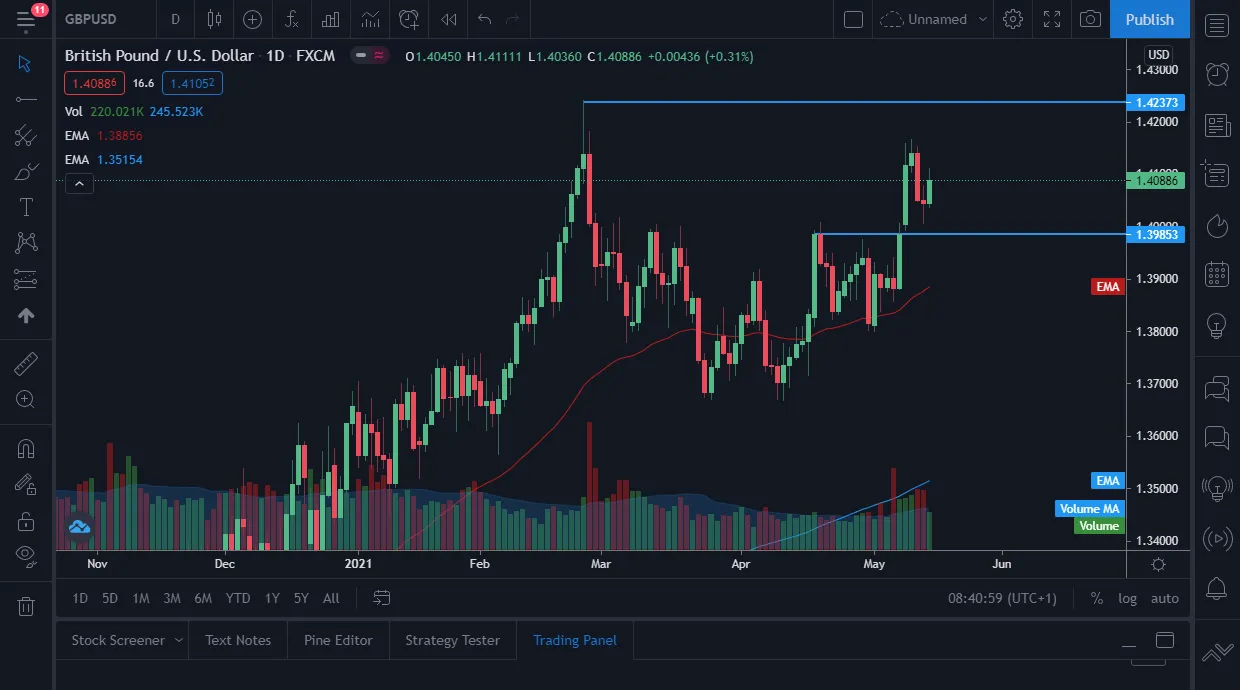Open the Strategy Tester tab

coord(452,640)
